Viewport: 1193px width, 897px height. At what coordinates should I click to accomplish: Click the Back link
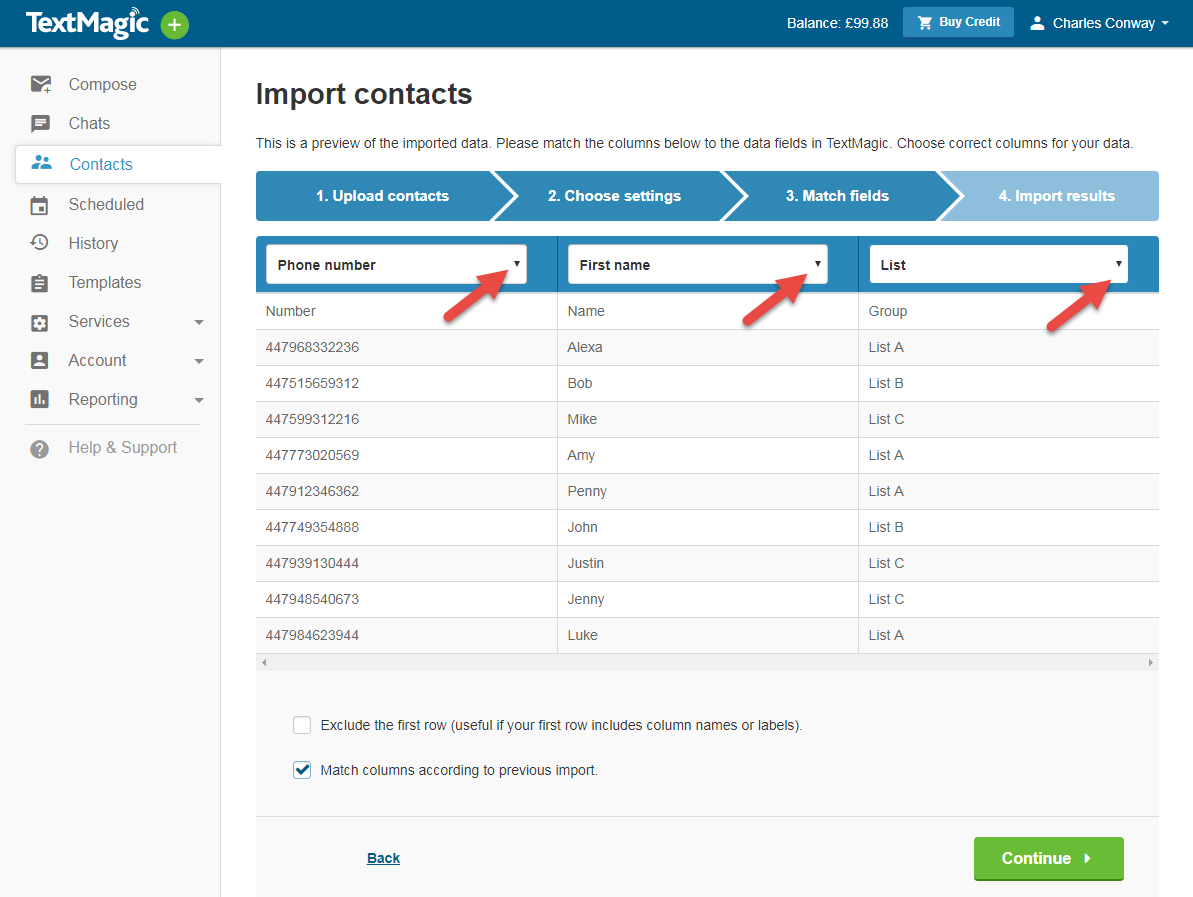click(x=383, y=858)
